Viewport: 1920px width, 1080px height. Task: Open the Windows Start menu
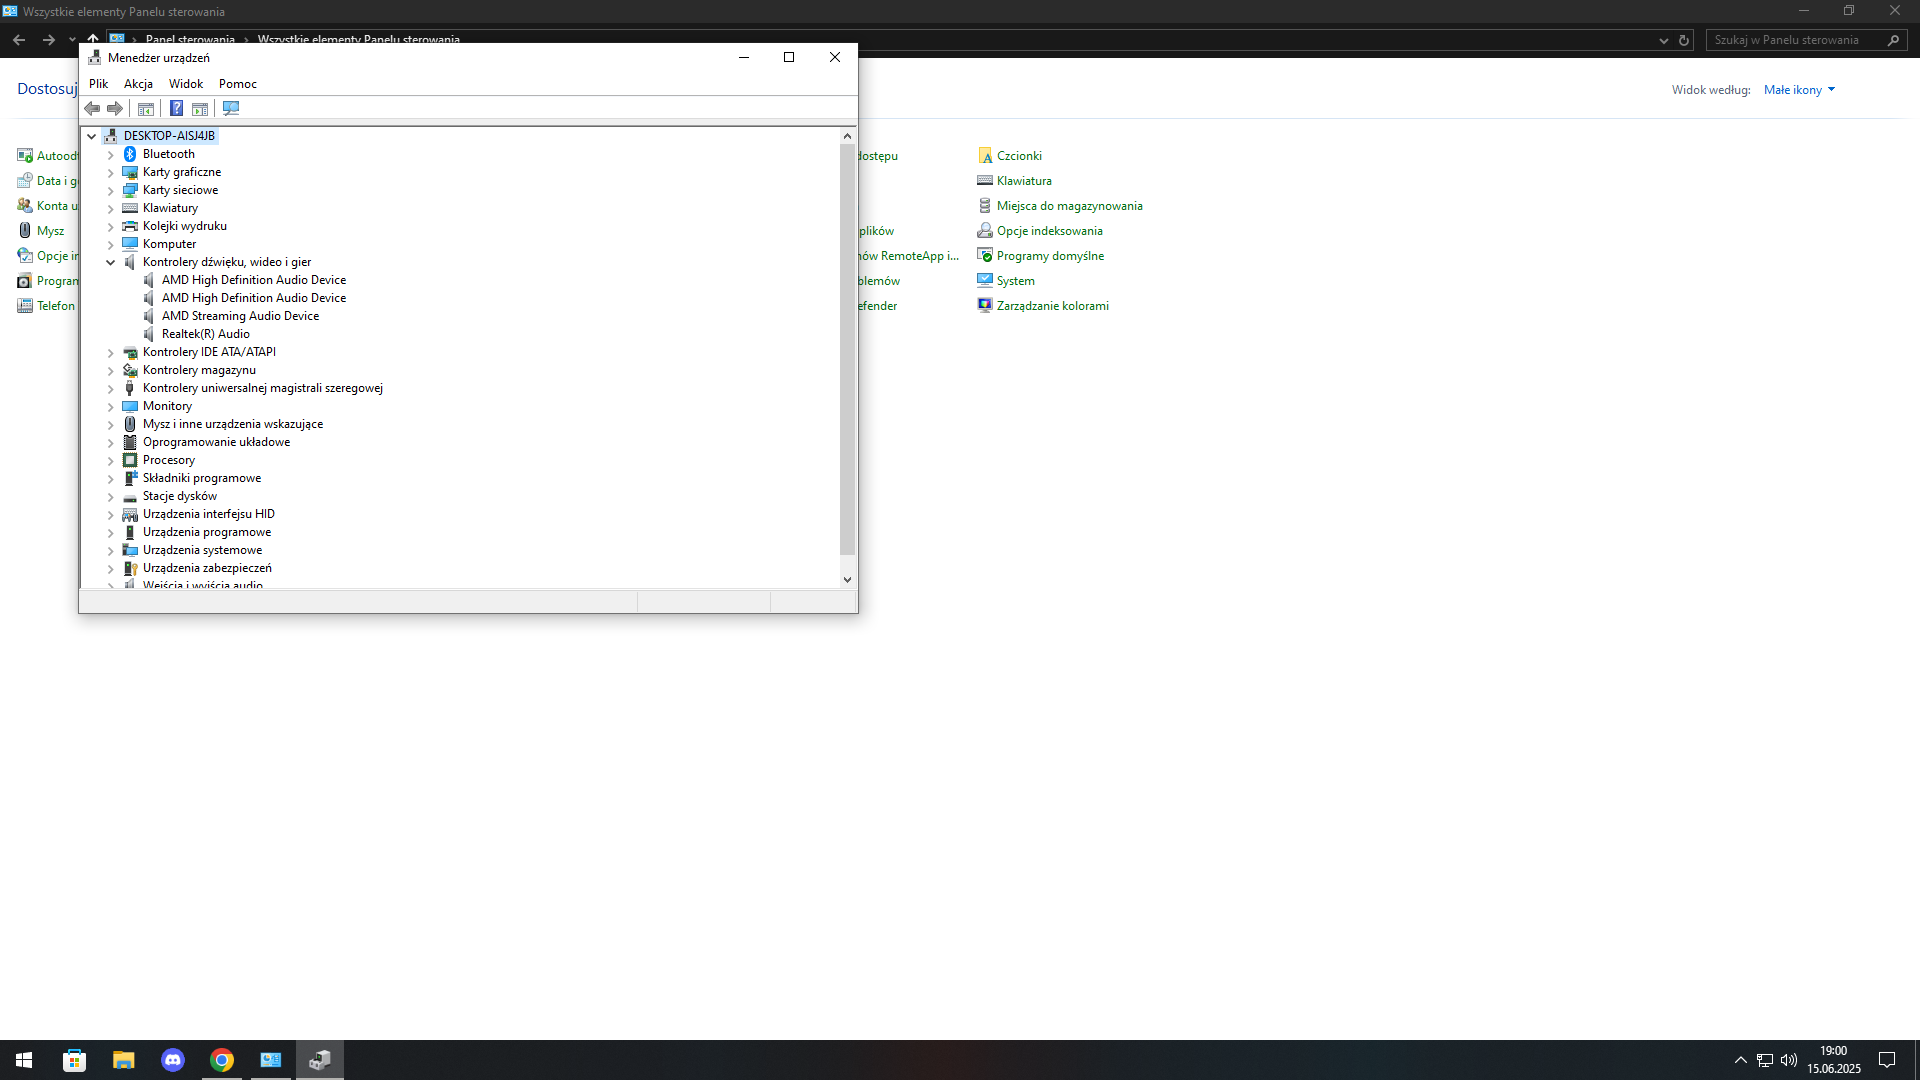[x=24, y=1060]
